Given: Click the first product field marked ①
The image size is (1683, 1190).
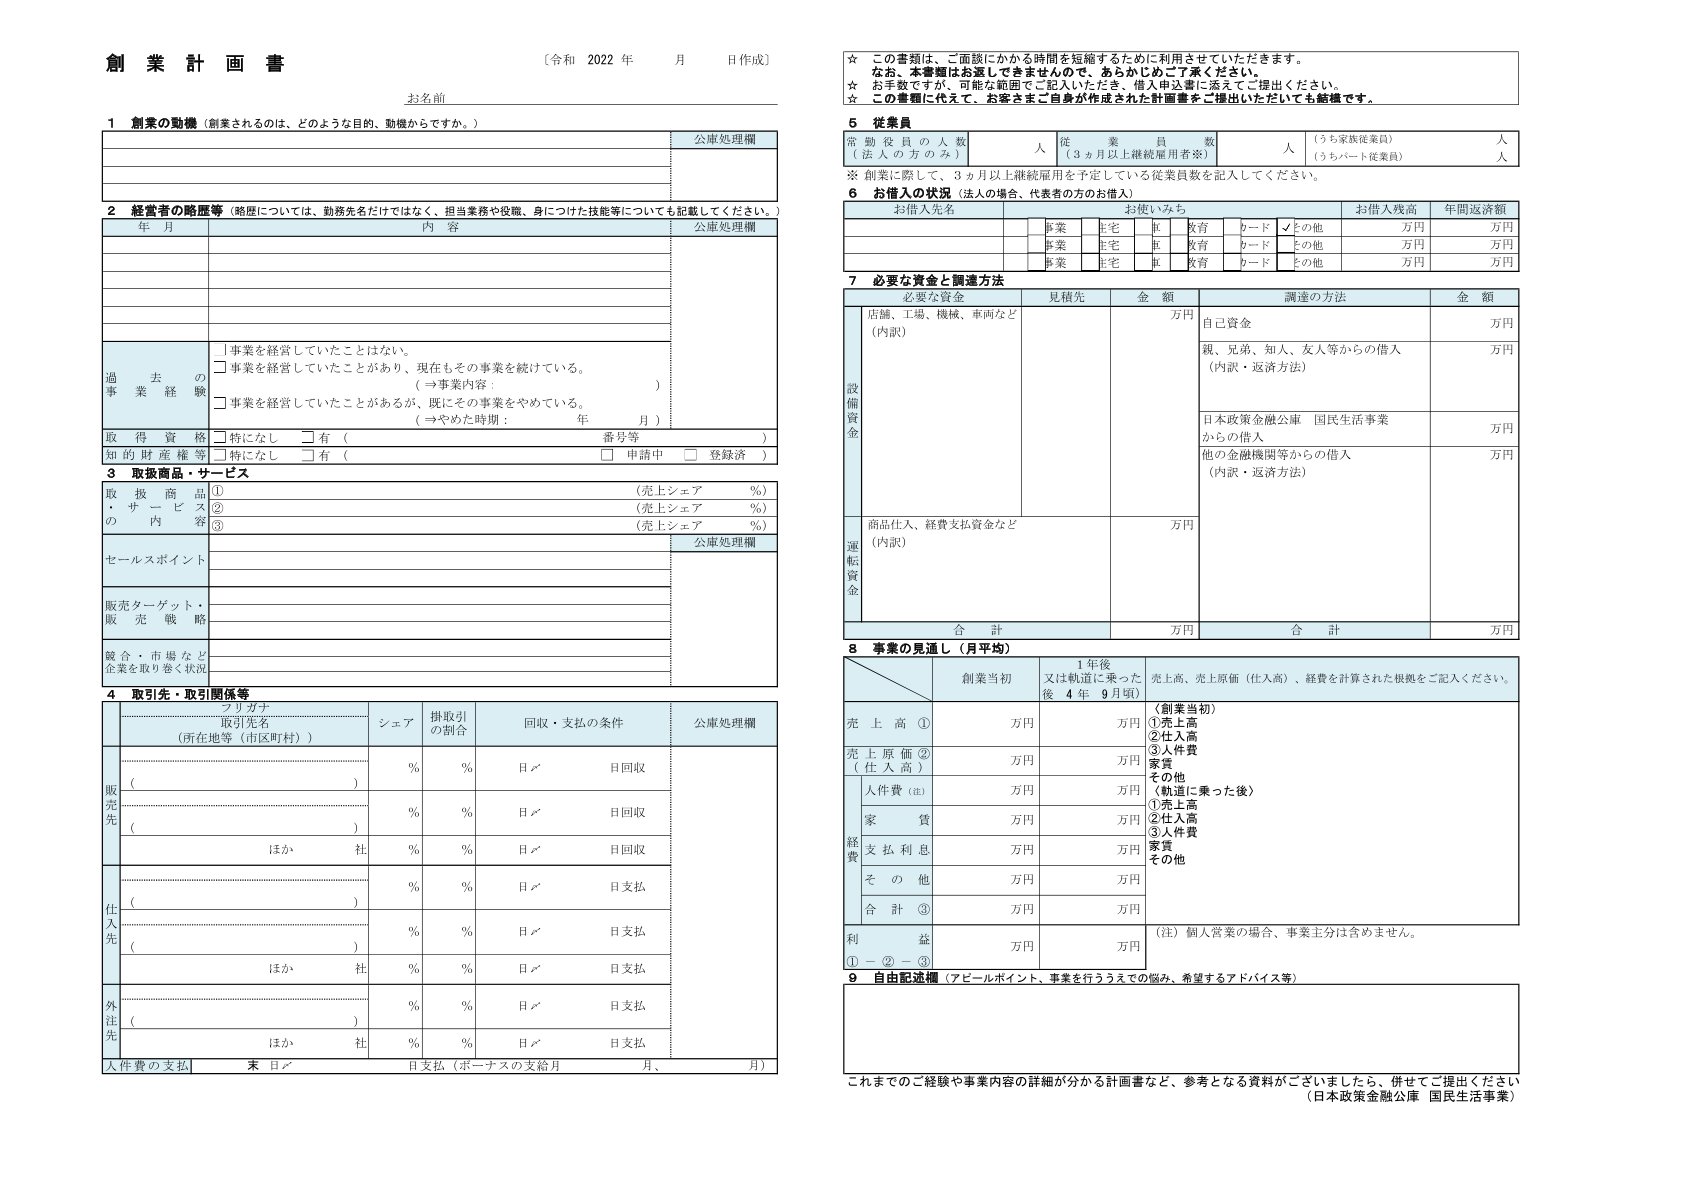Looking at the screenshot, I should (x=420, y=491).
